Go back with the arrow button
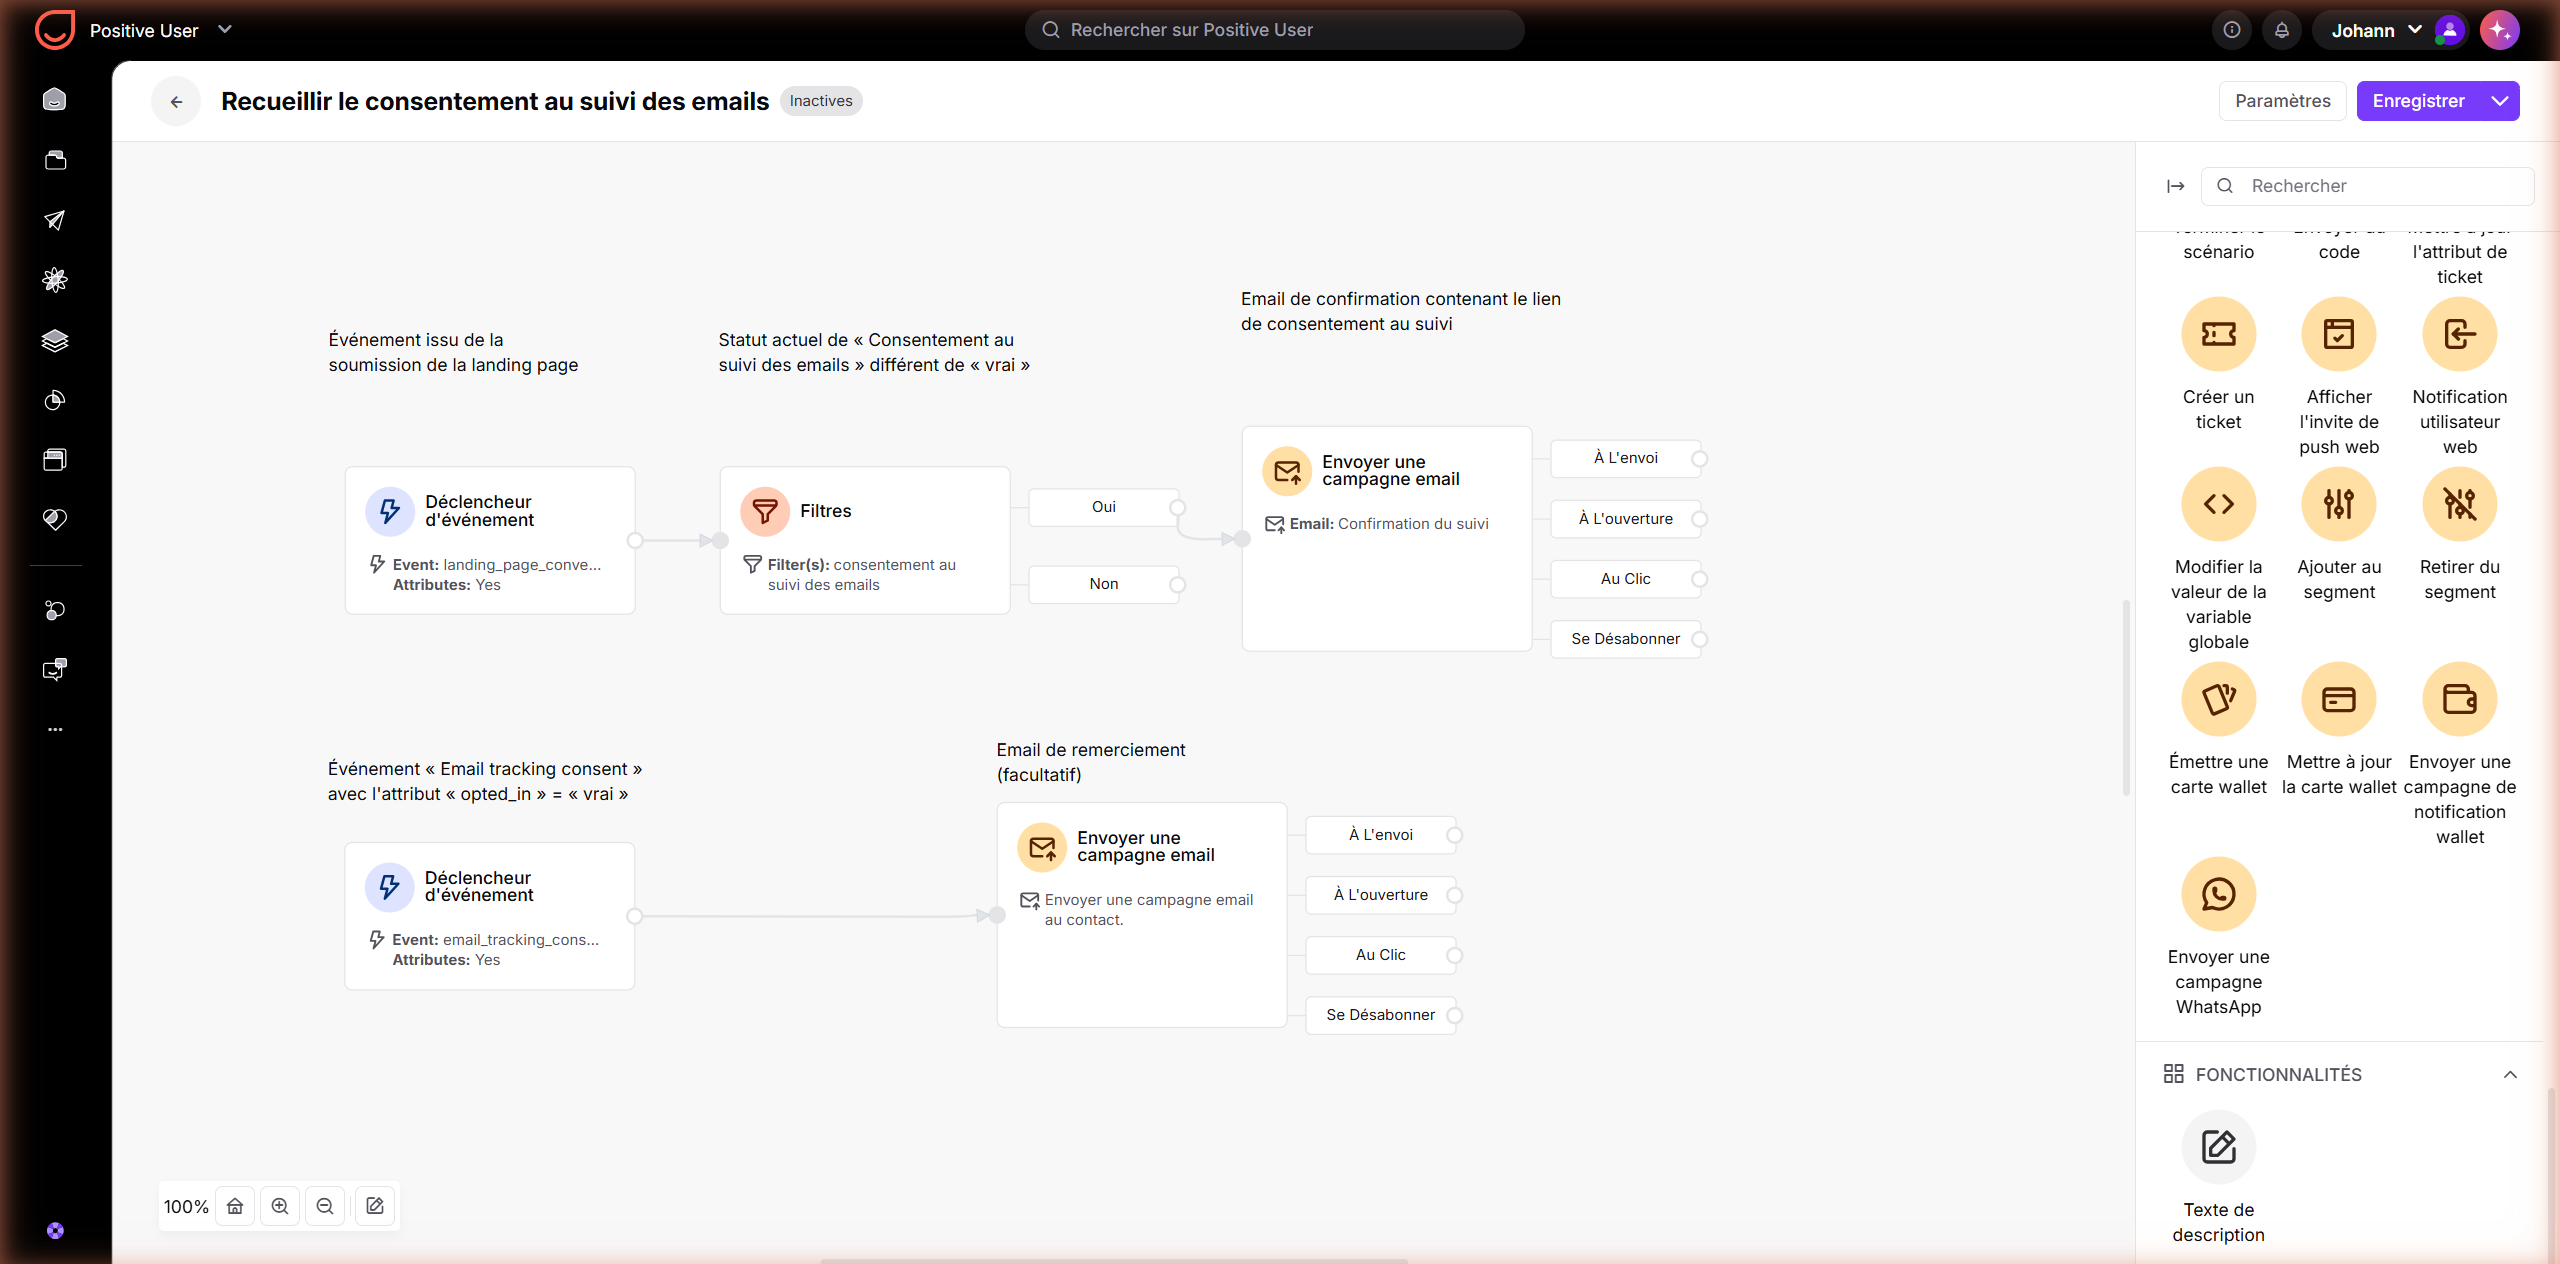 [x=176, y=101]
